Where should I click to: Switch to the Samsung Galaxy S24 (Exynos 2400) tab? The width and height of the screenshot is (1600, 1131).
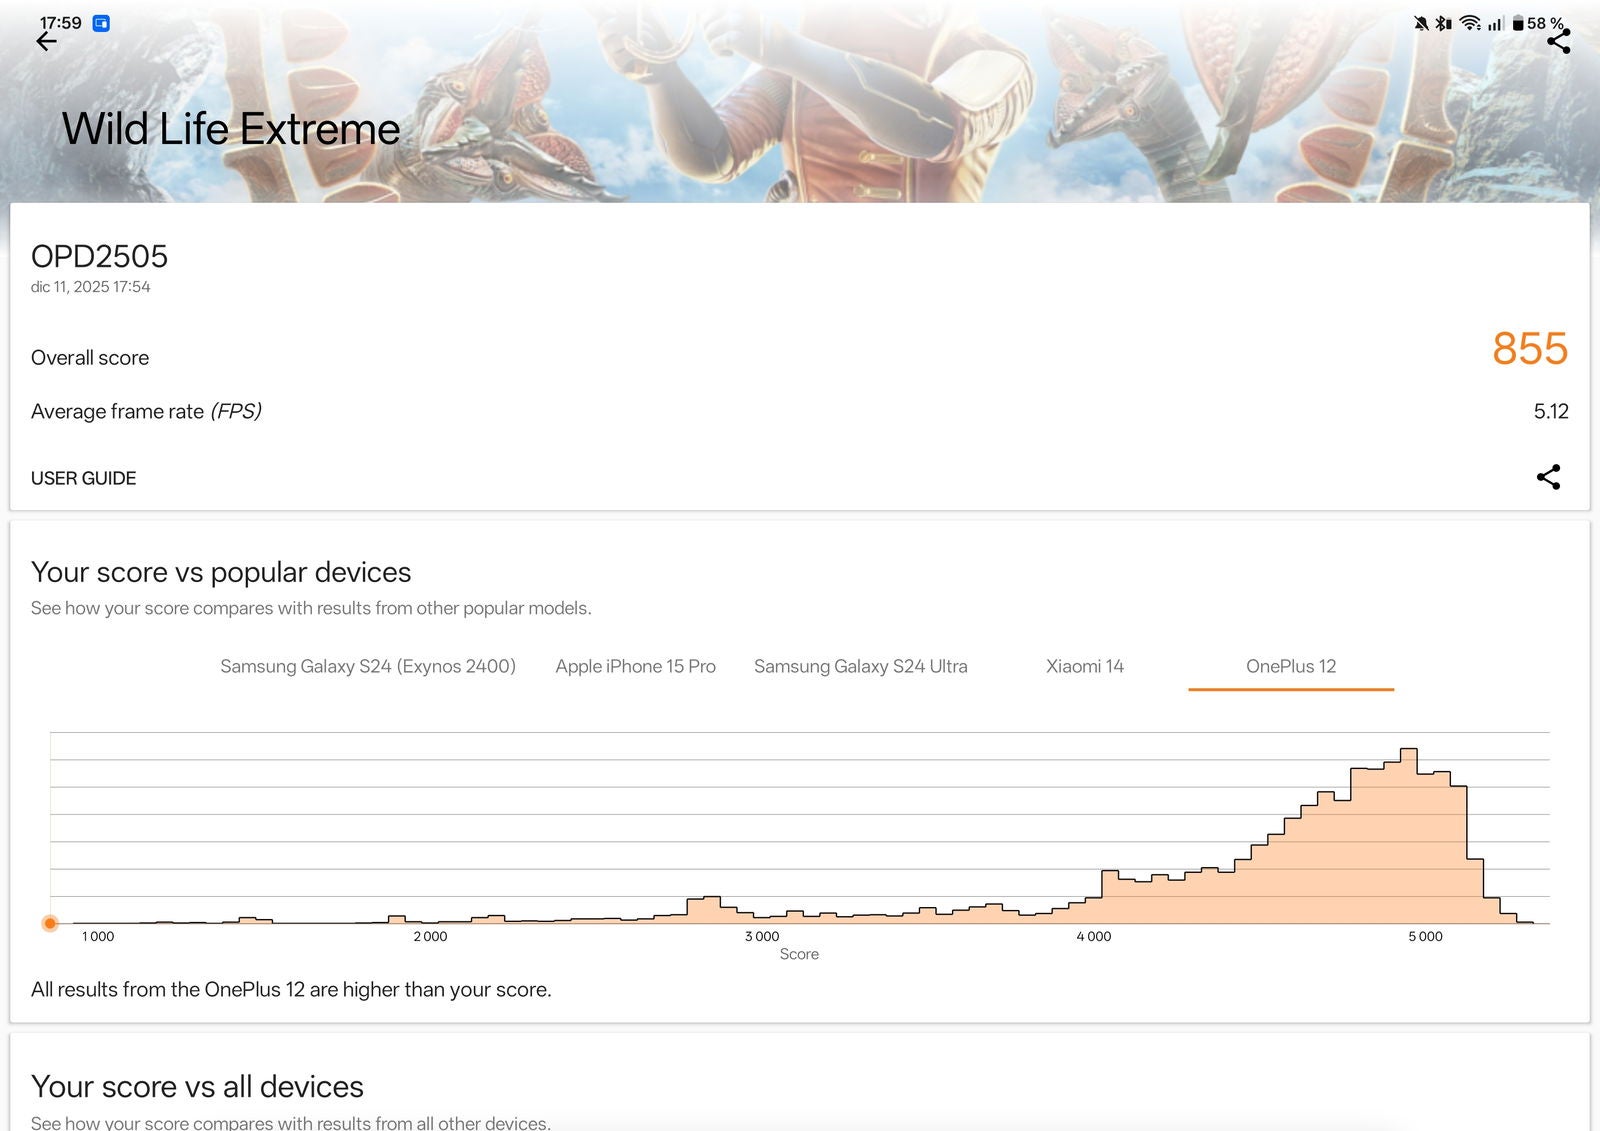click(368, 666)
